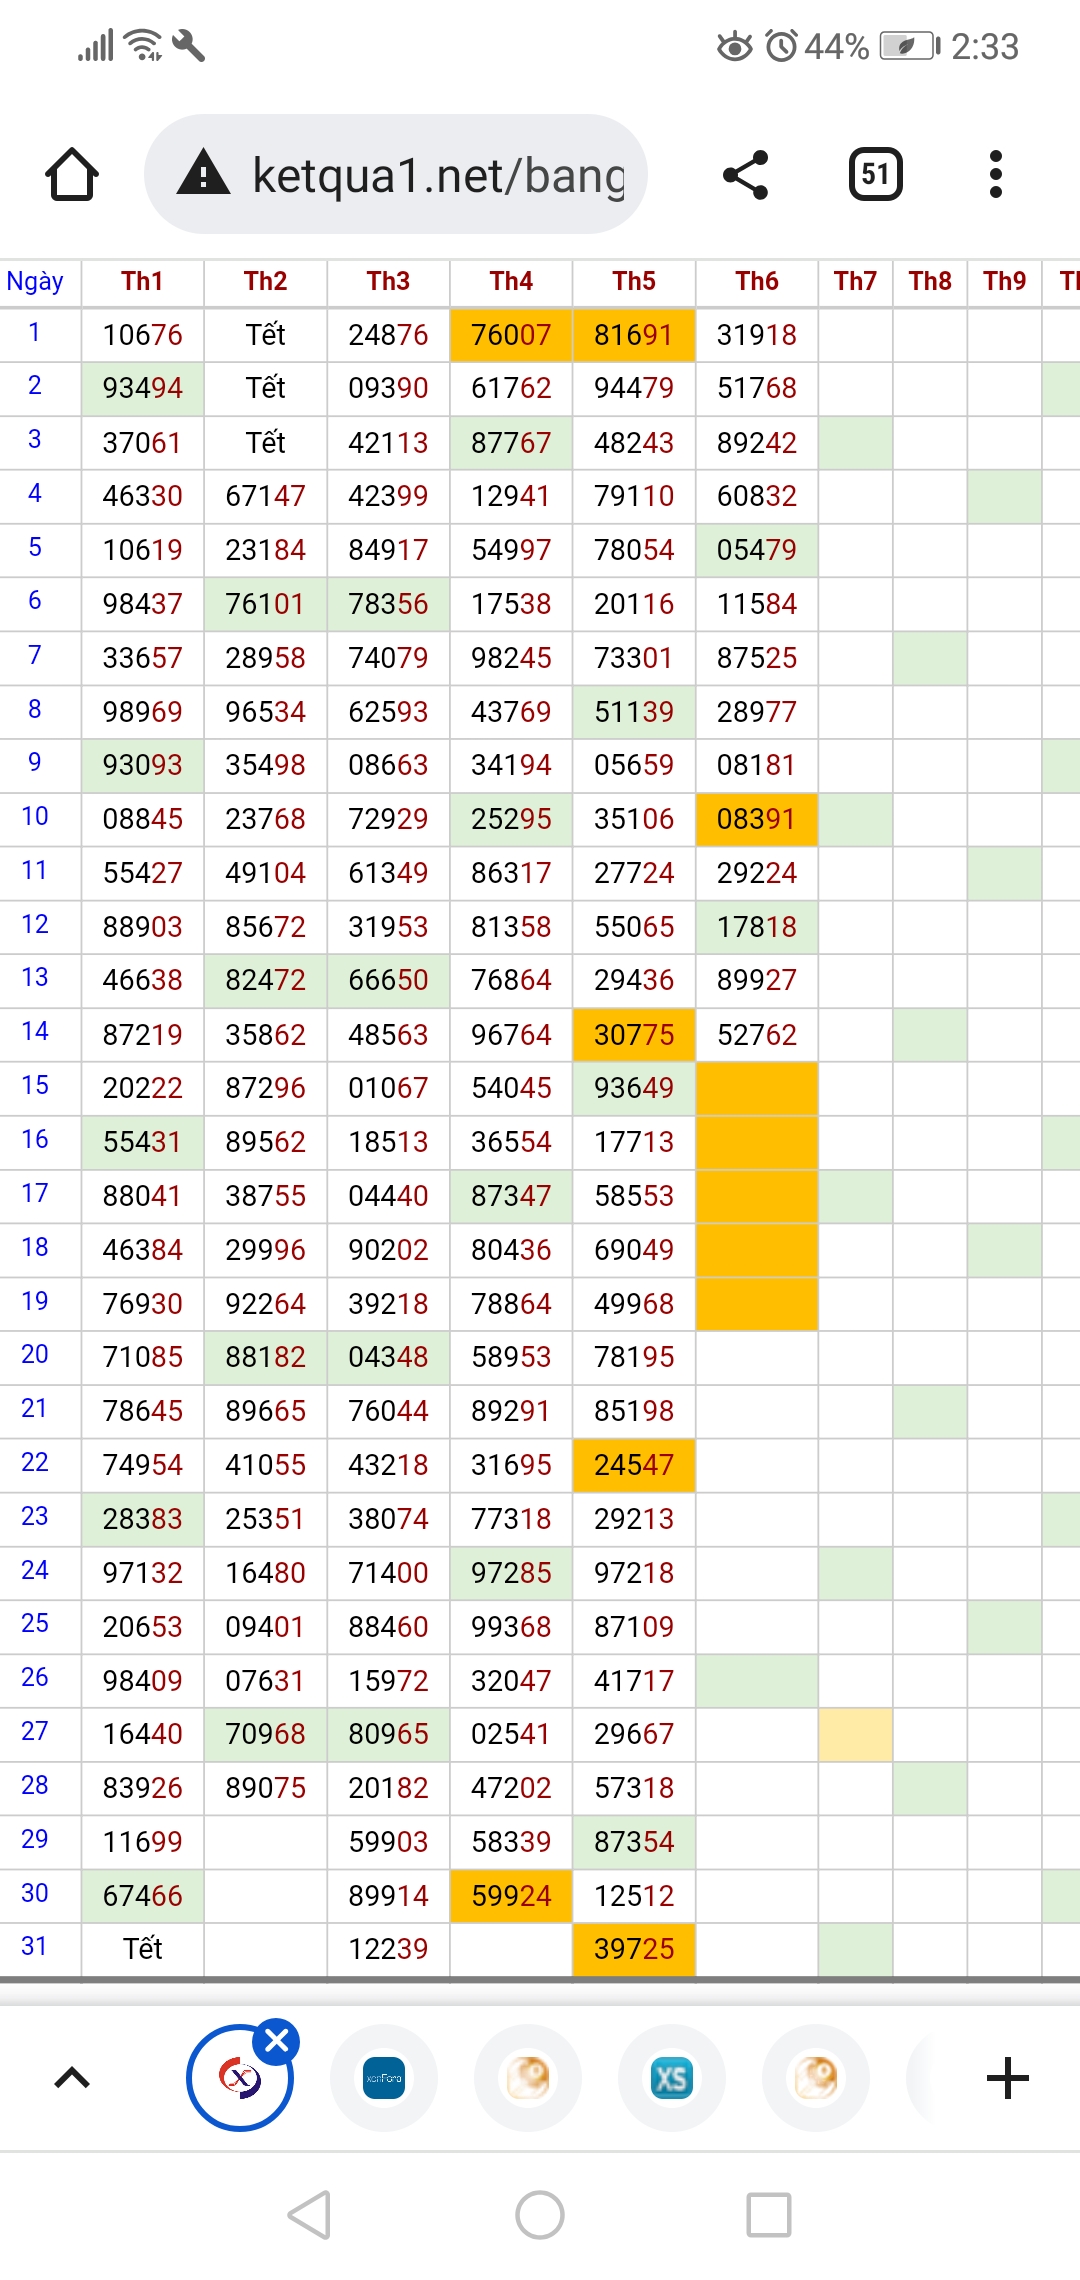
Task: Tap the ketqua1.net address bar
Action: [x=438, y=175]
